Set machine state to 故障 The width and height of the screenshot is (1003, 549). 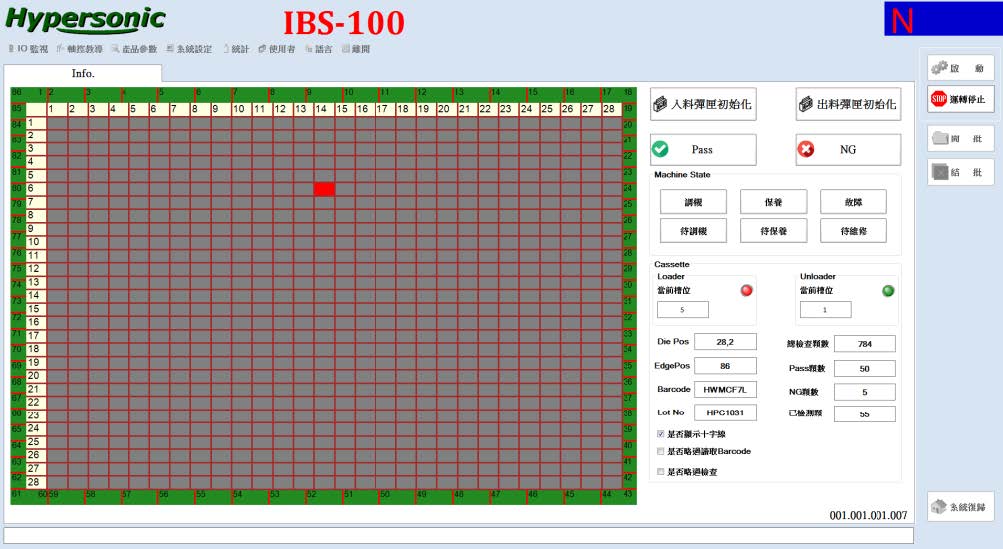tap(853, 202)
